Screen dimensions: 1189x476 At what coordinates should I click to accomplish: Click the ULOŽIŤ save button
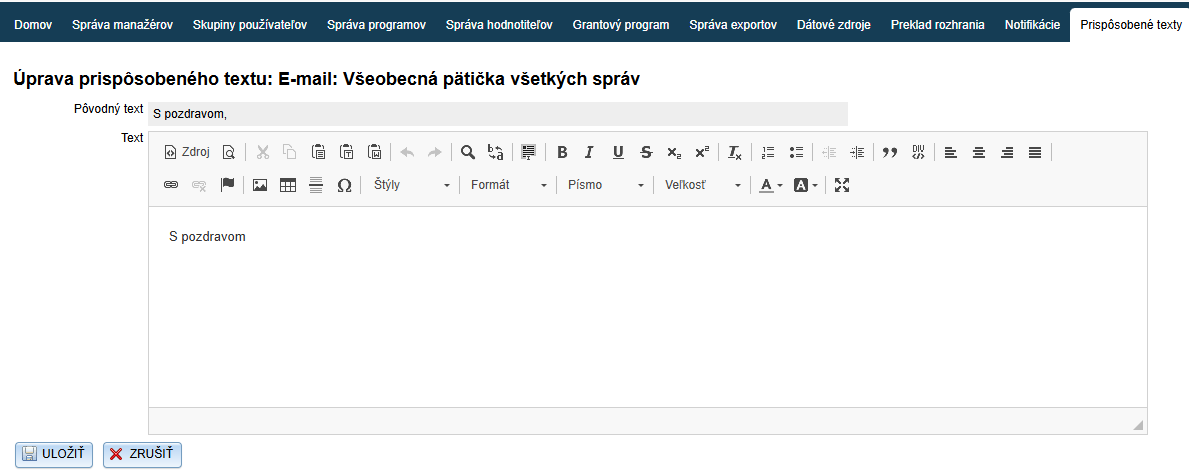point(54,454)
